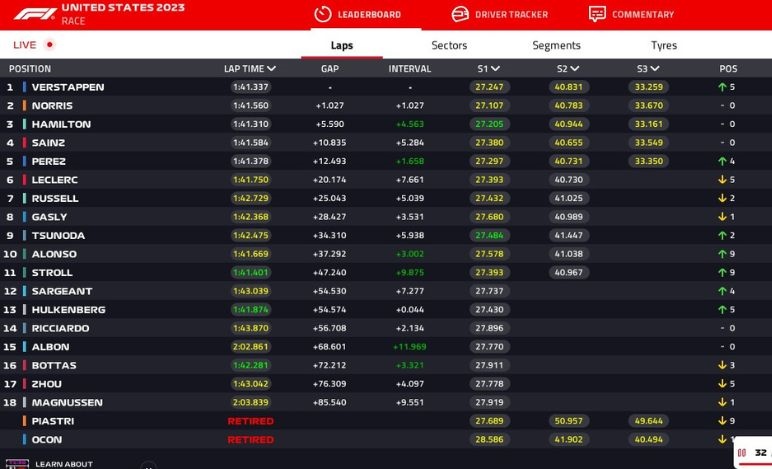Click Verstappen's green position-gain arrow
Screen dimensions: 772x469
(x=720, y=87)
